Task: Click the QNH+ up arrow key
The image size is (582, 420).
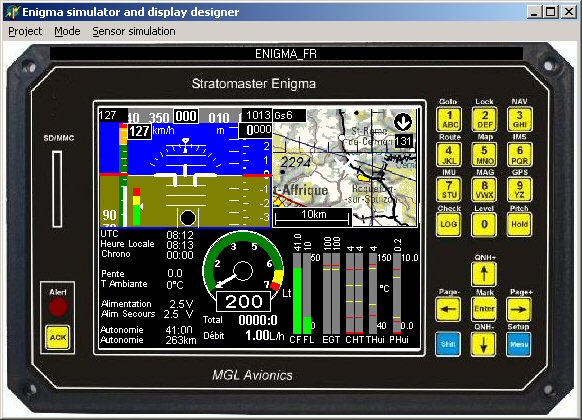Action: click(484, 273)
